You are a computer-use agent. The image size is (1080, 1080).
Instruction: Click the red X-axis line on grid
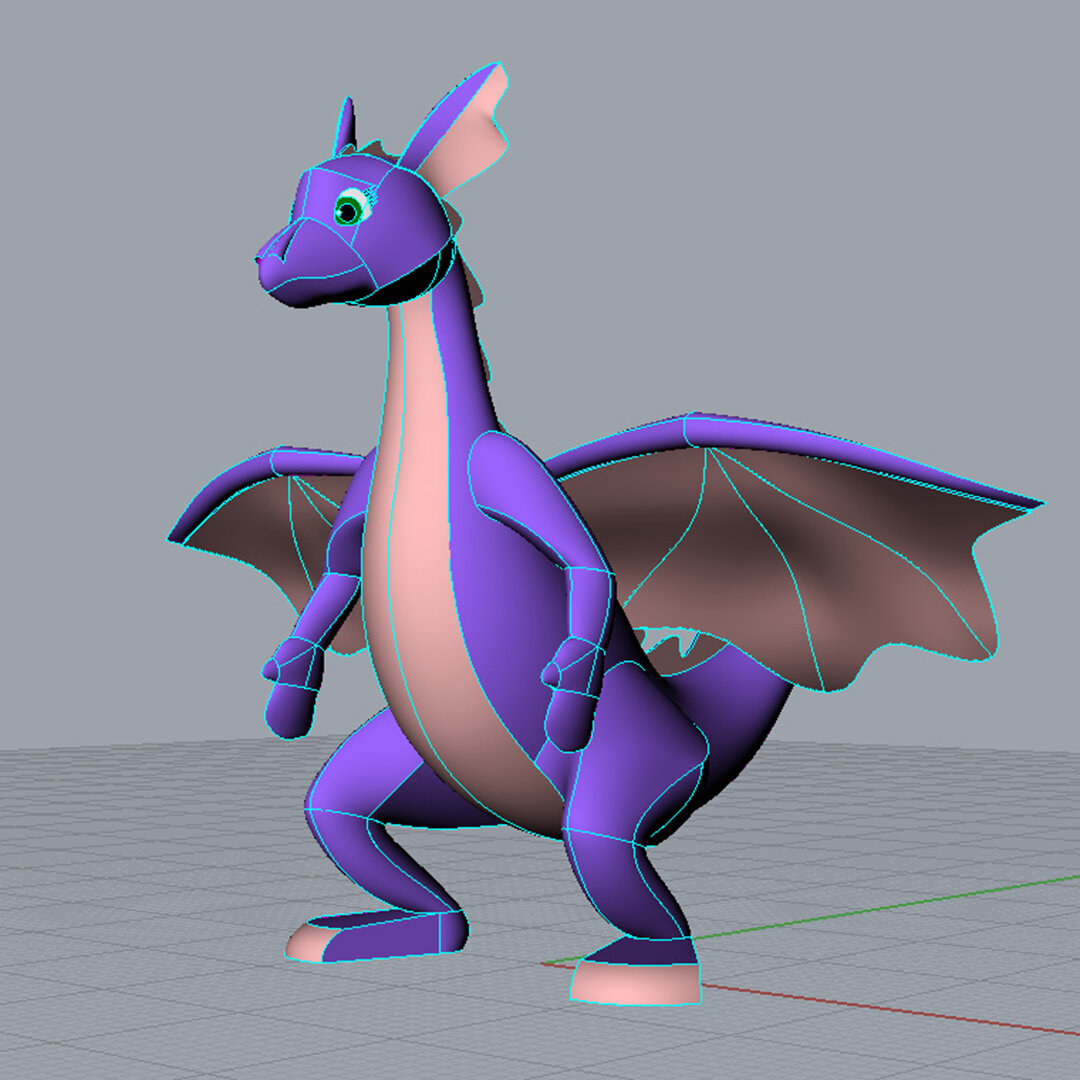click(x=889, y=1010)
